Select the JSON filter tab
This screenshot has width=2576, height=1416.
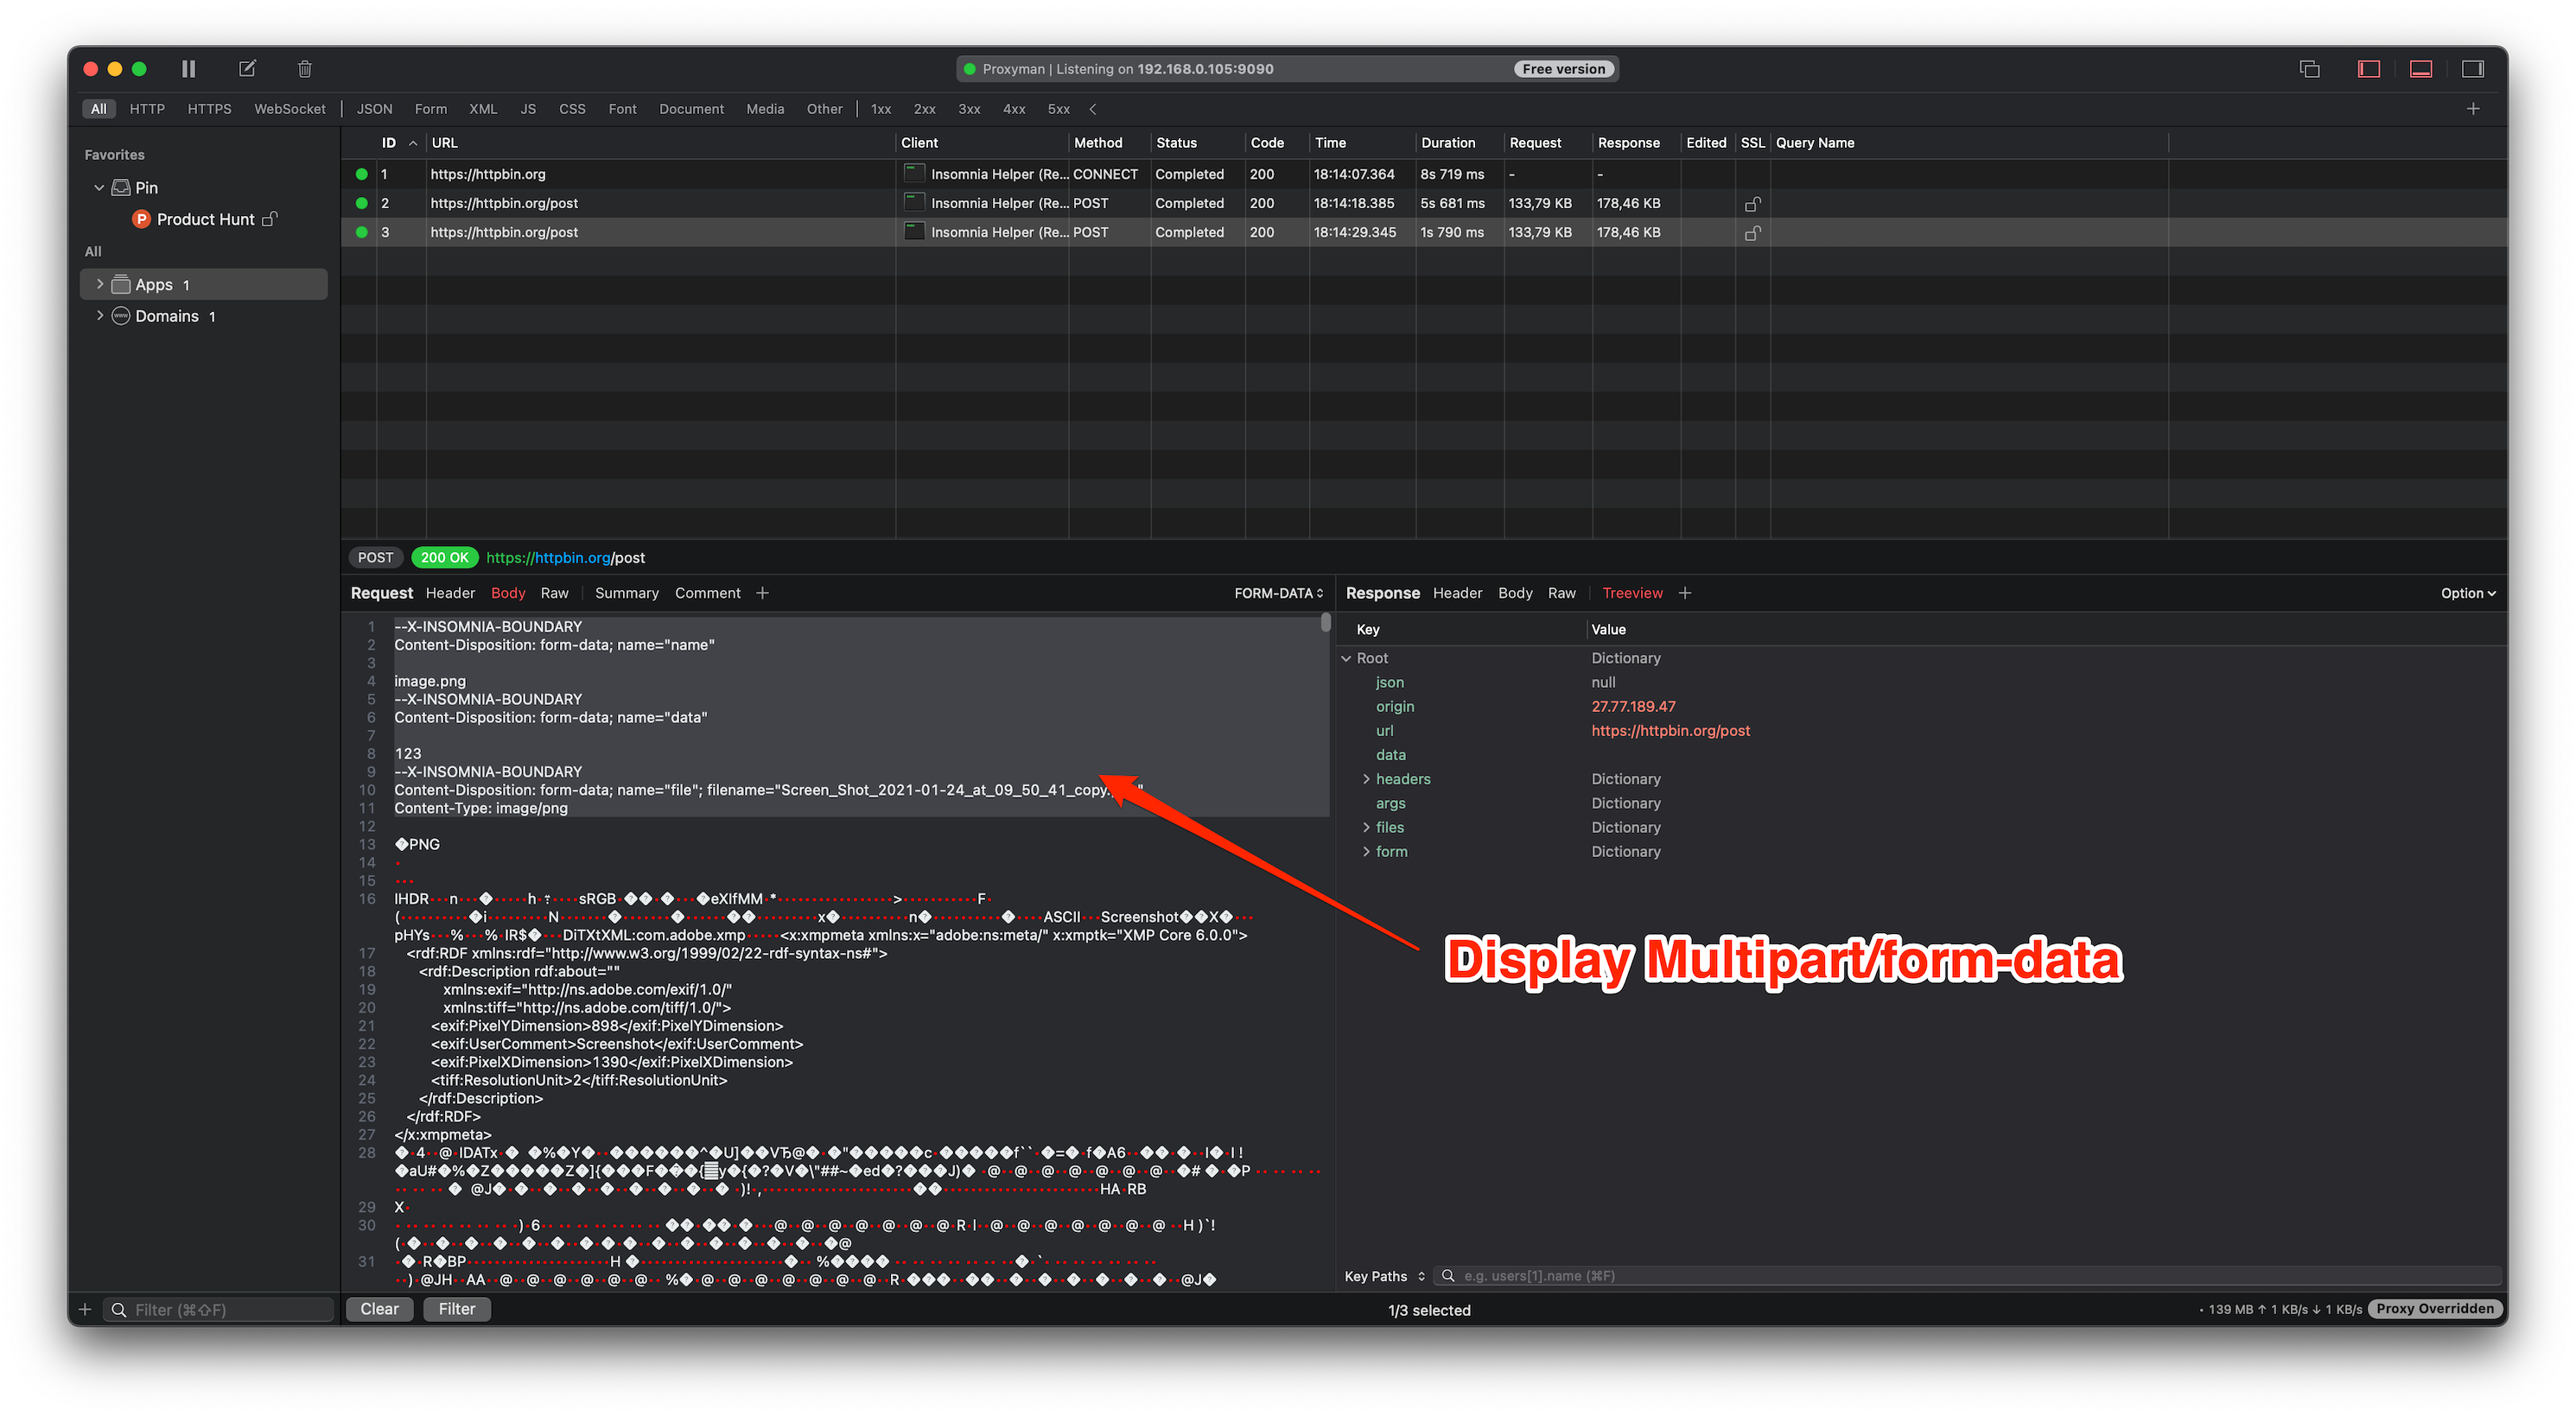click(x=374, y=109)
